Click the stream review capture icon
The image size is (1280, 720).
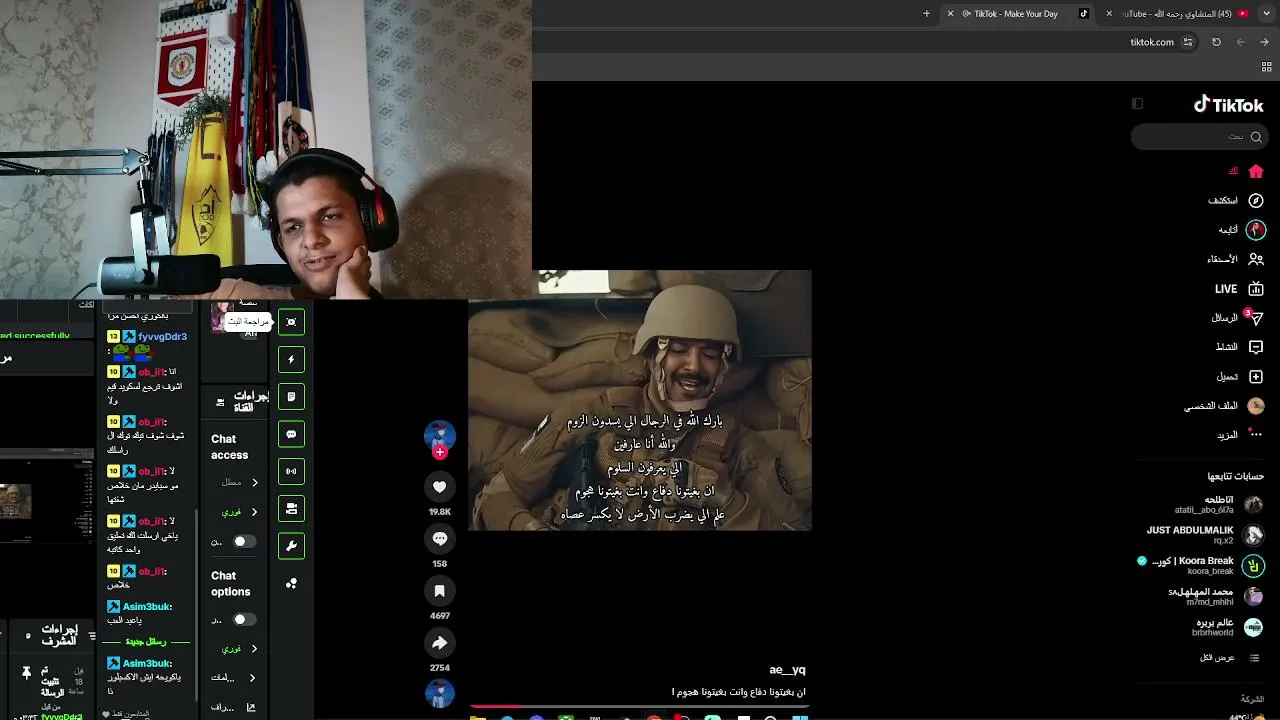(x=291, y=321)
